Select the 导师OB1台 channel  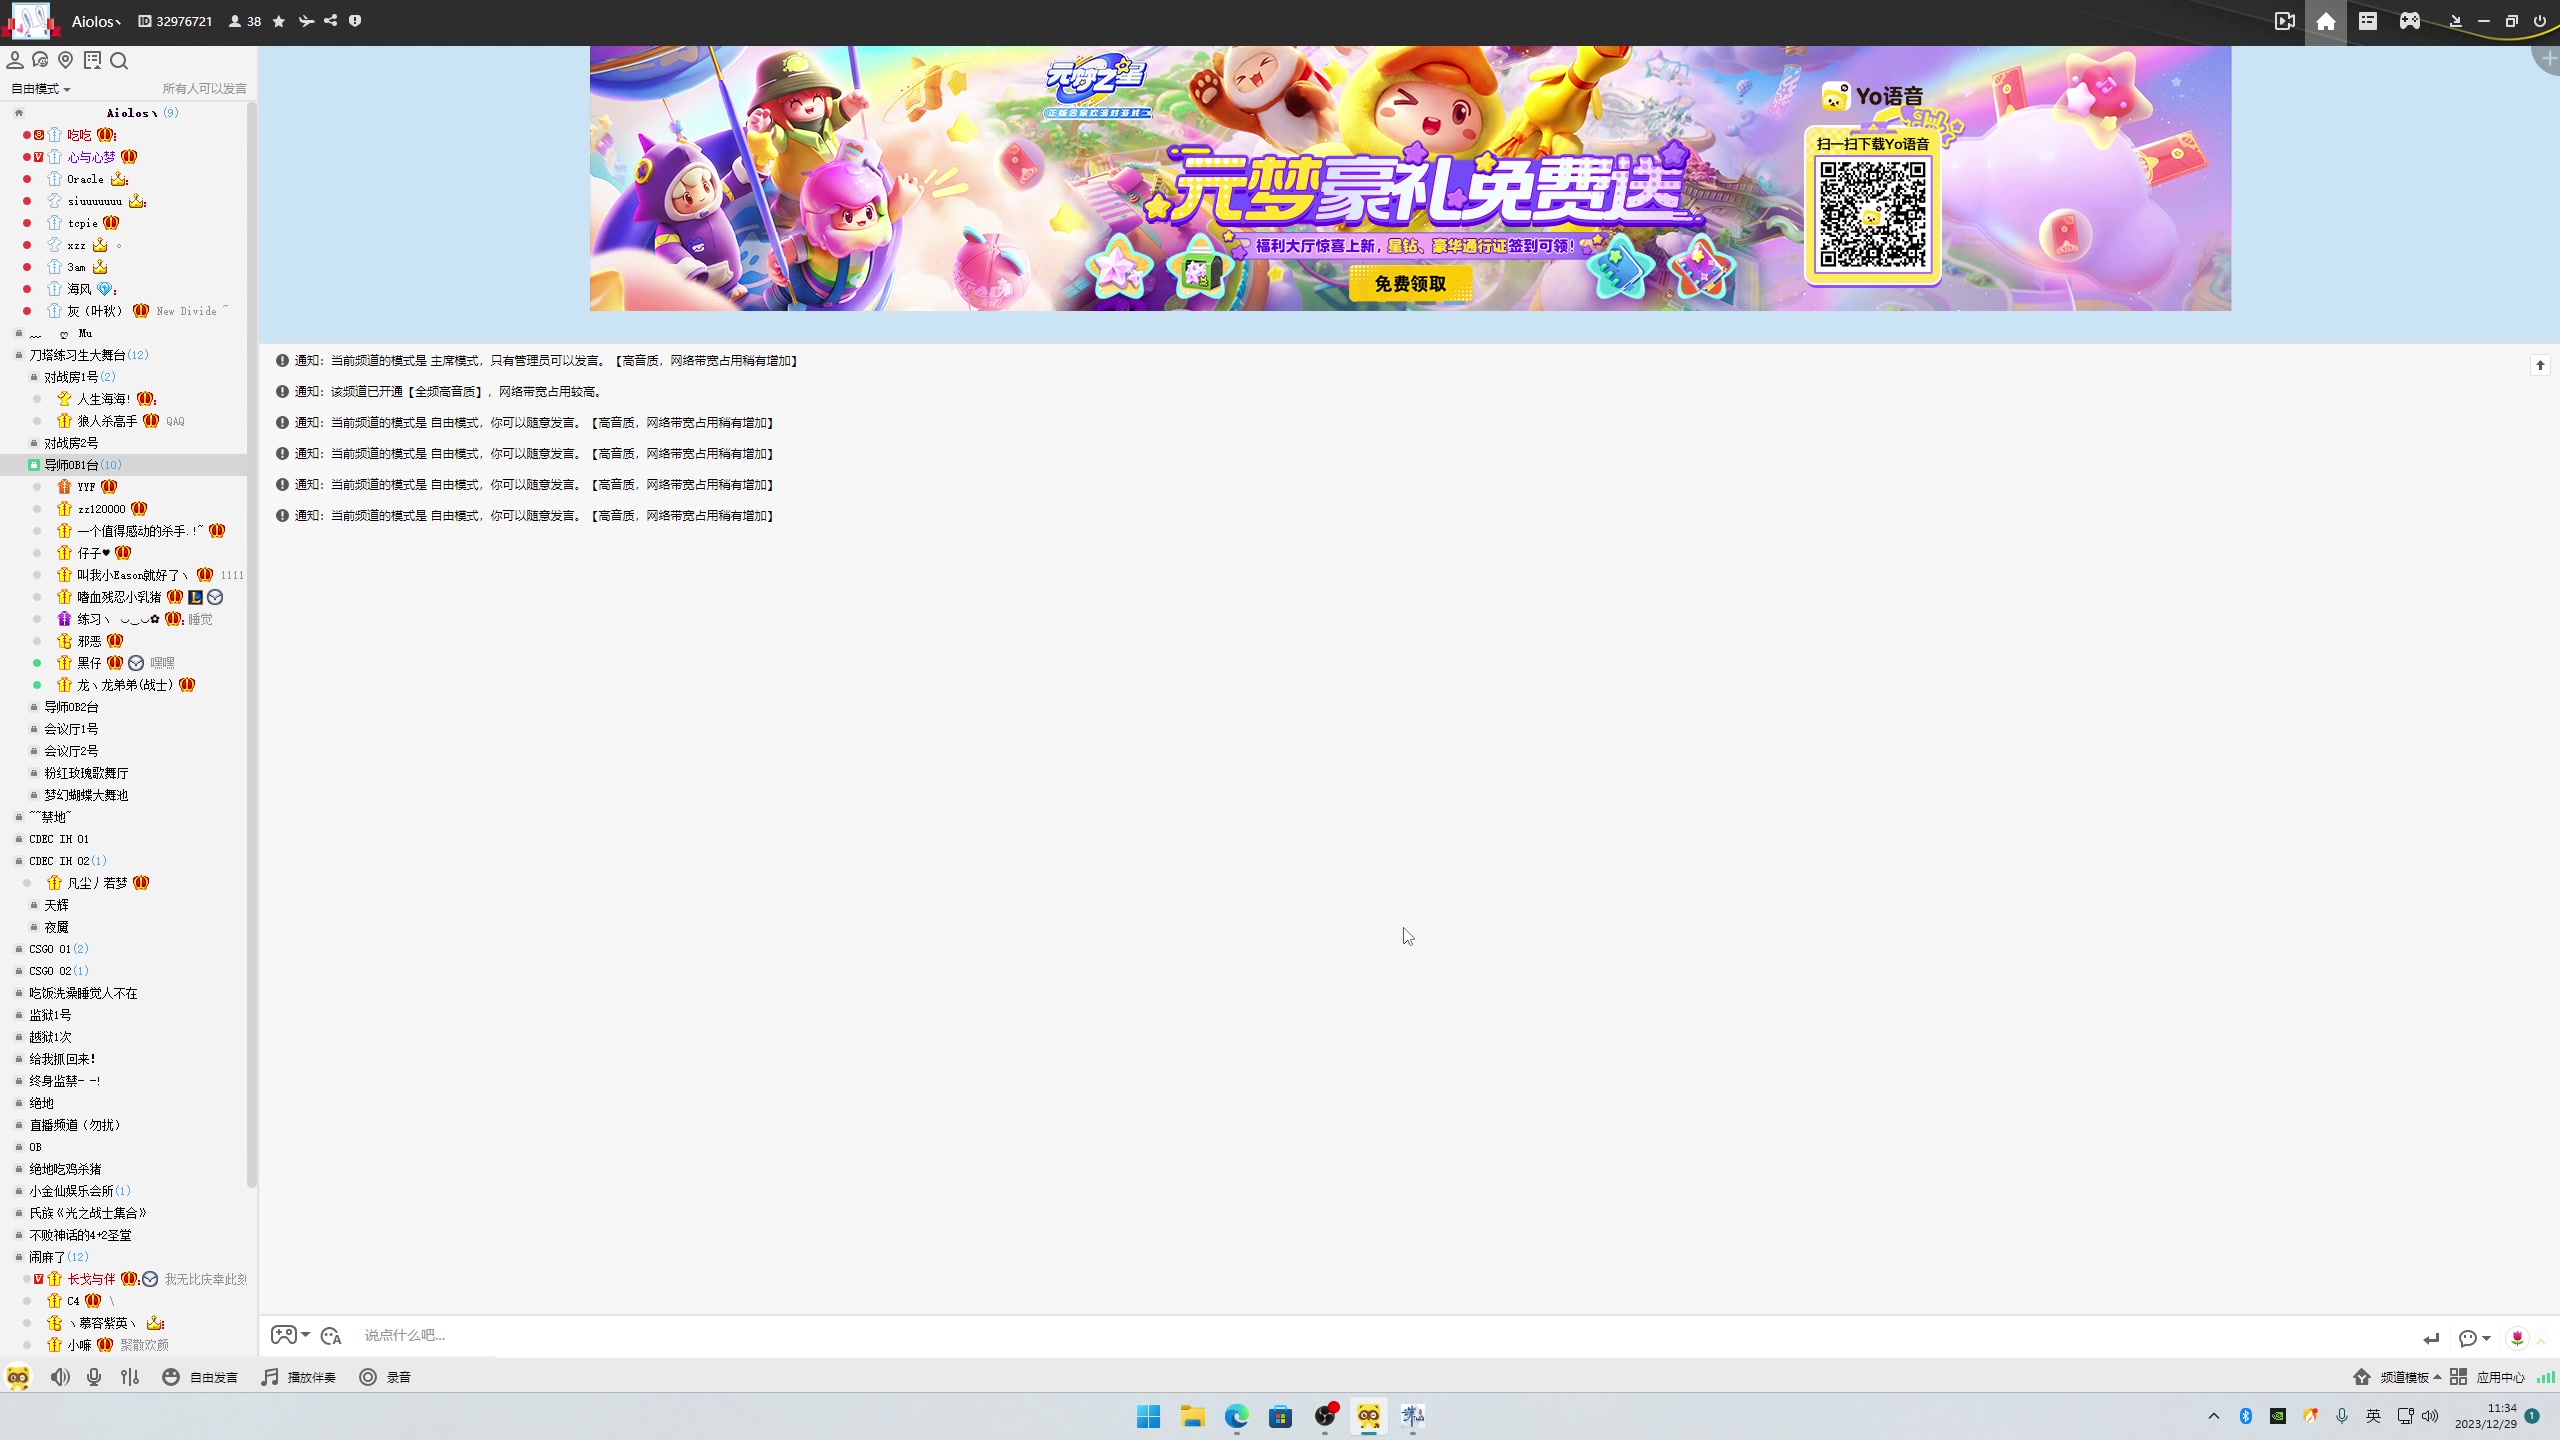click(124, 465)
